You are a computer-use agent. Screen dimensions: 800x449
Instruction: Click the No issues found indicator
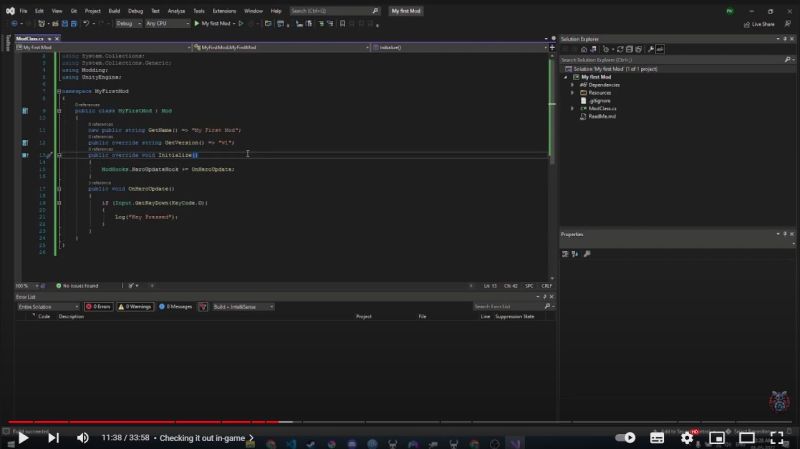coord(77,286)
